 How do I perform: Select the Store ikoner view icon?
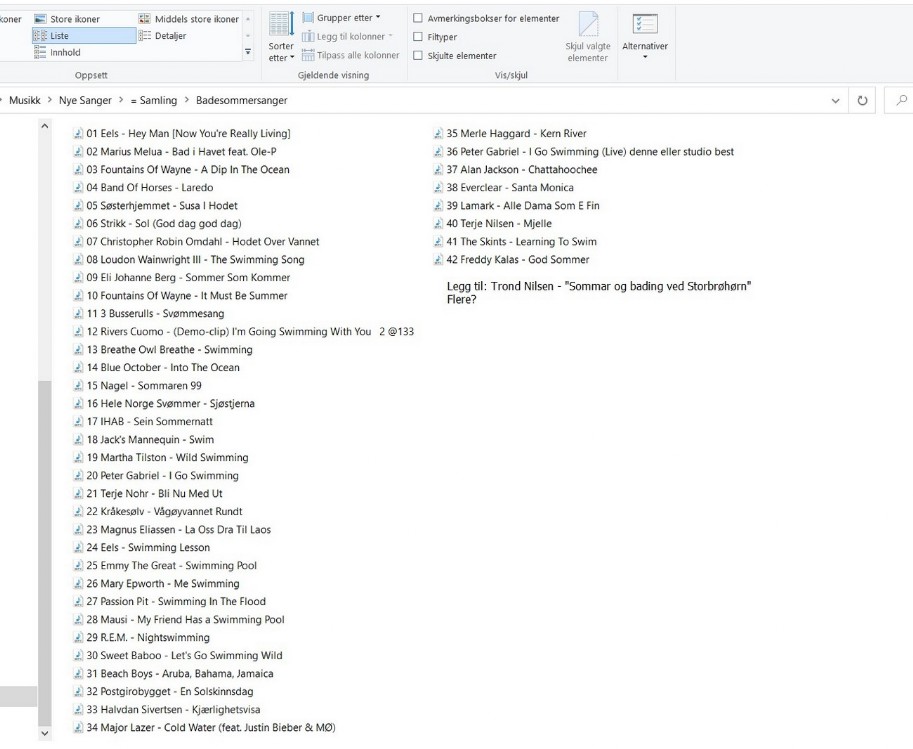[40, 19]
